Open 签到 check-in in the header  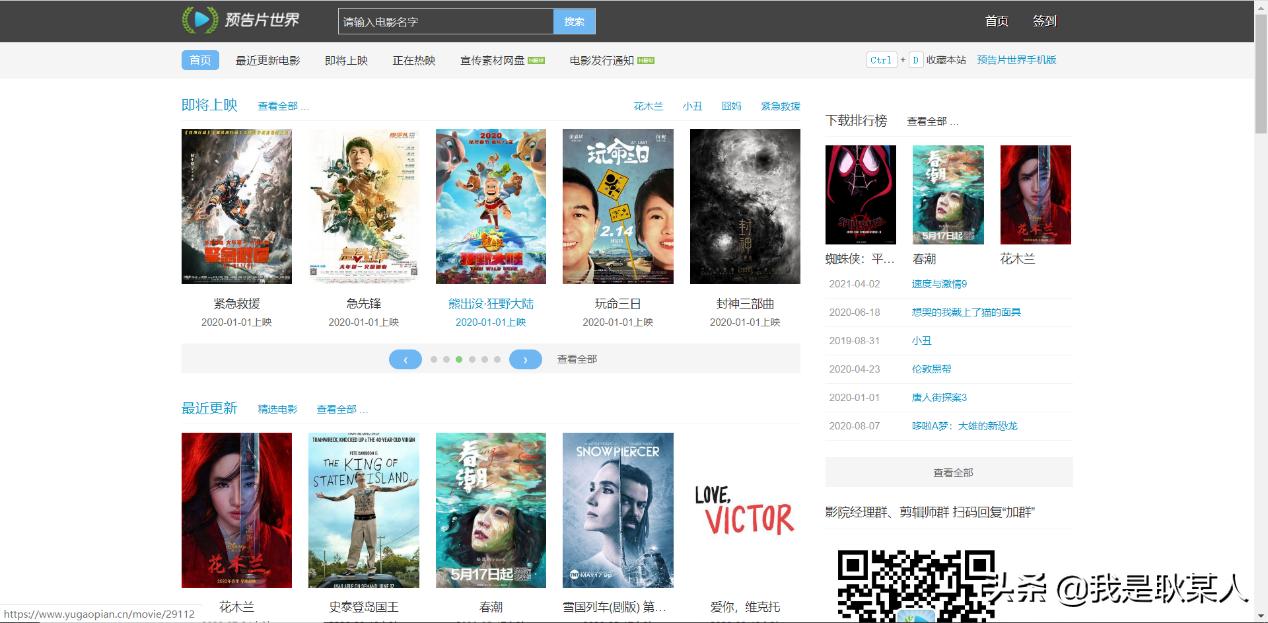point(1044,21)
